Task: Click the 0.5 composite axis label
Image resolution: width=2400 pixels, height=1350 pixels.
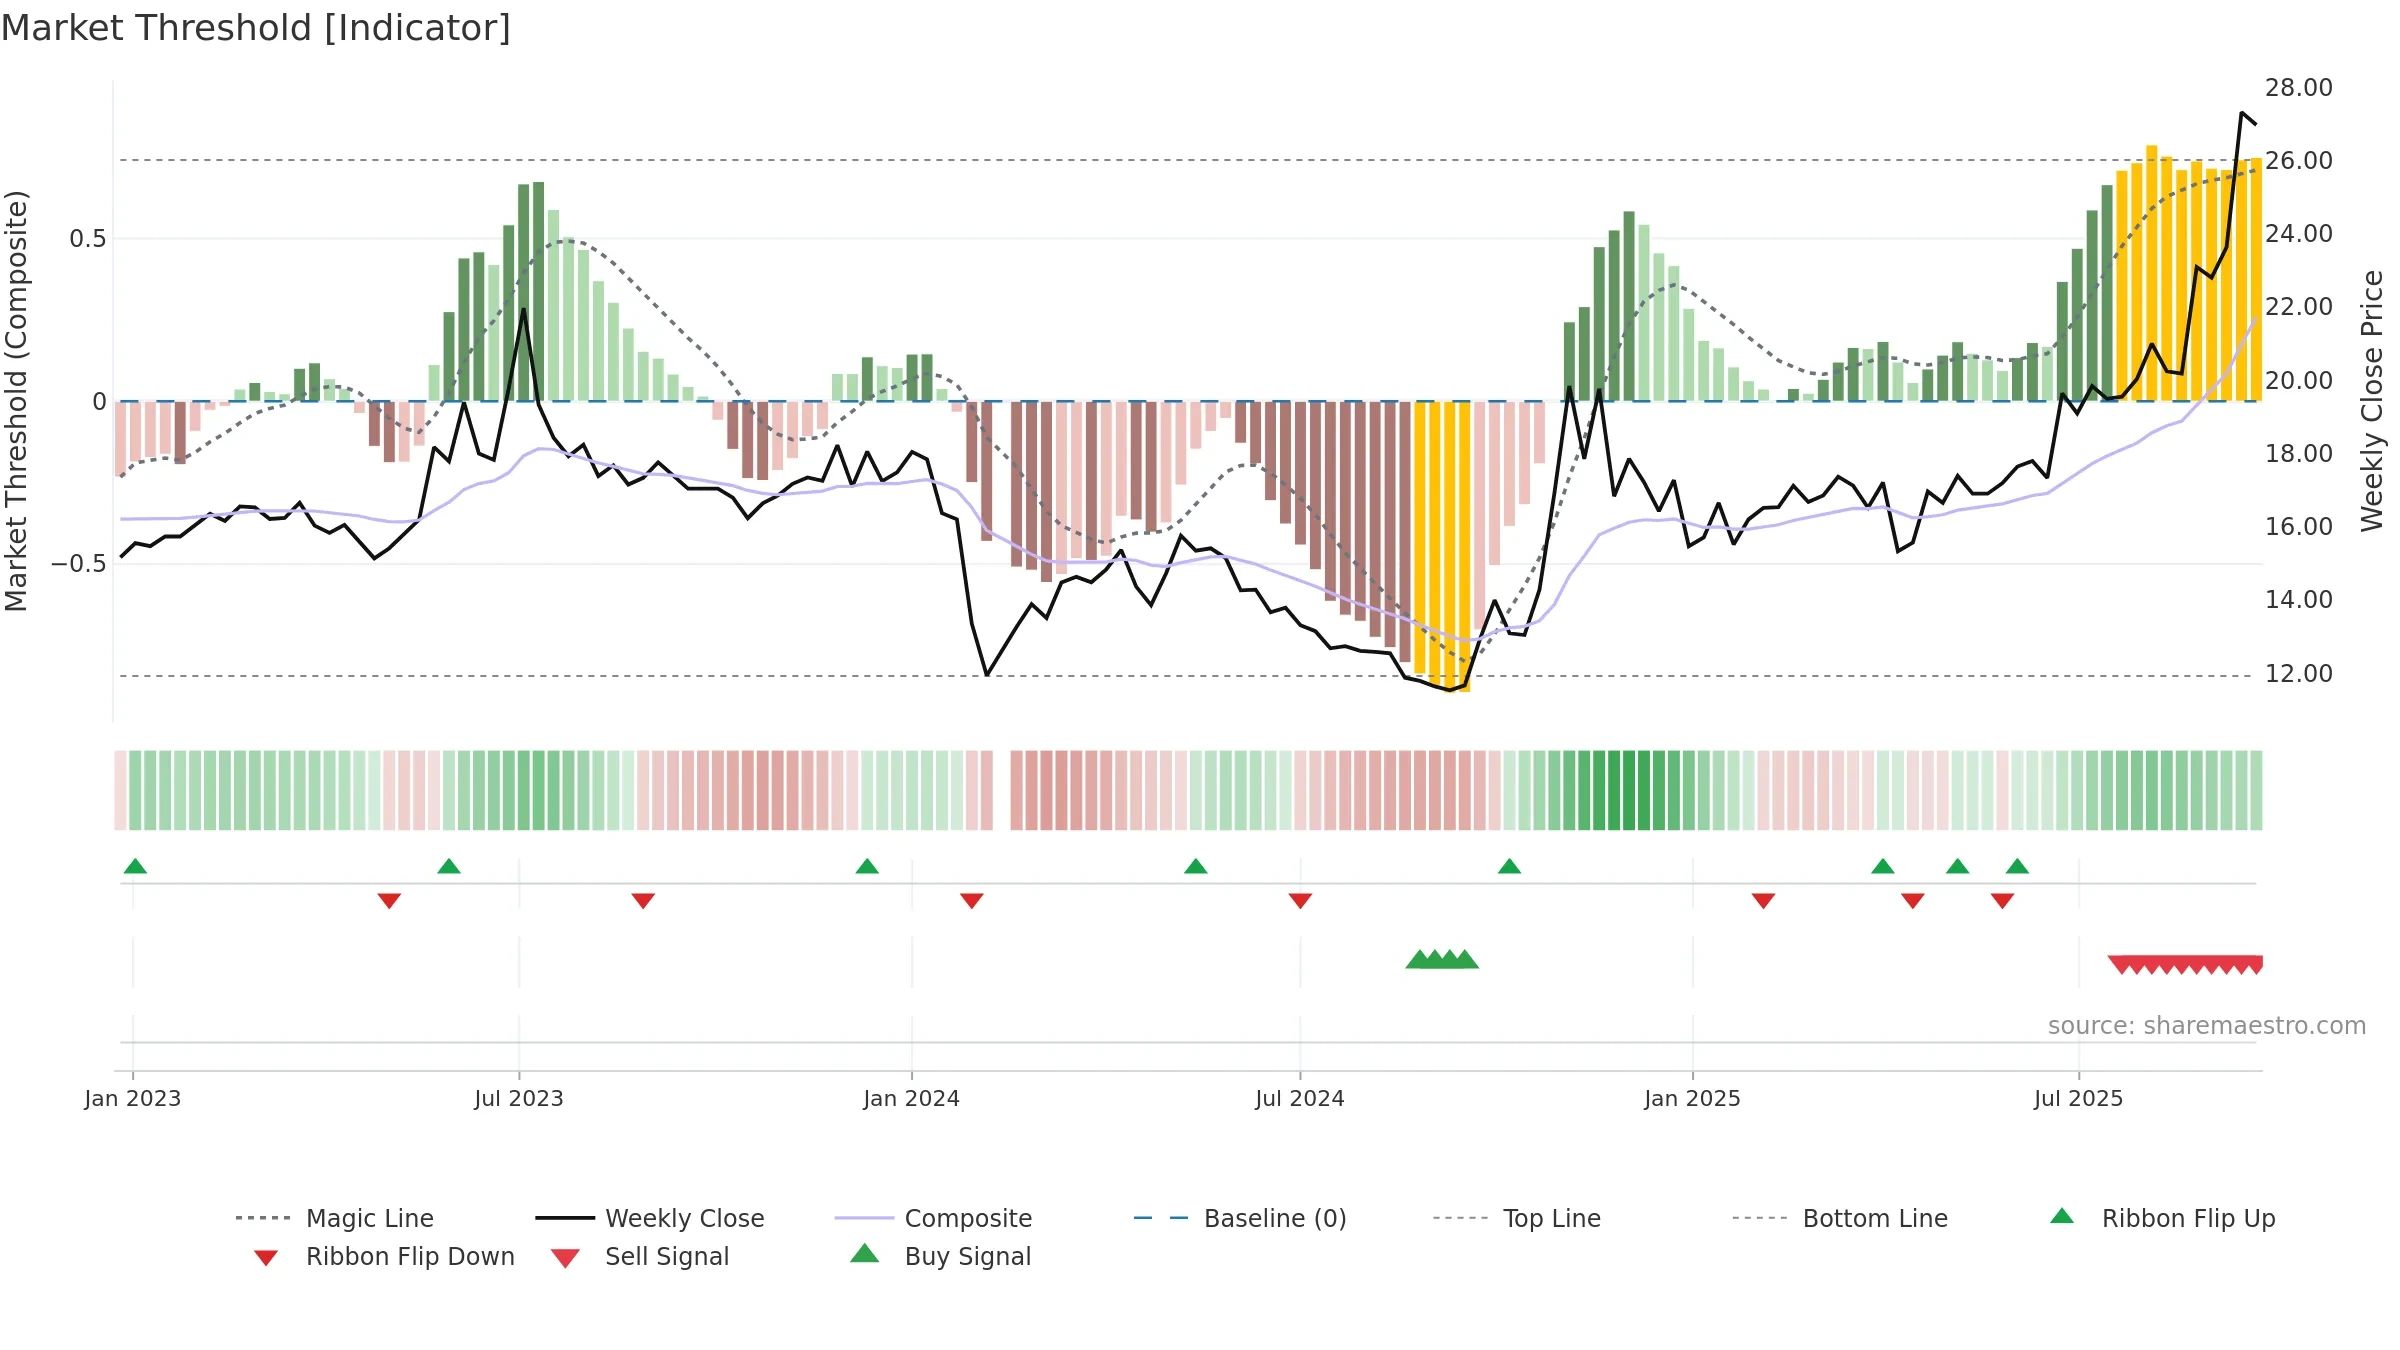Action: point(88,239)
